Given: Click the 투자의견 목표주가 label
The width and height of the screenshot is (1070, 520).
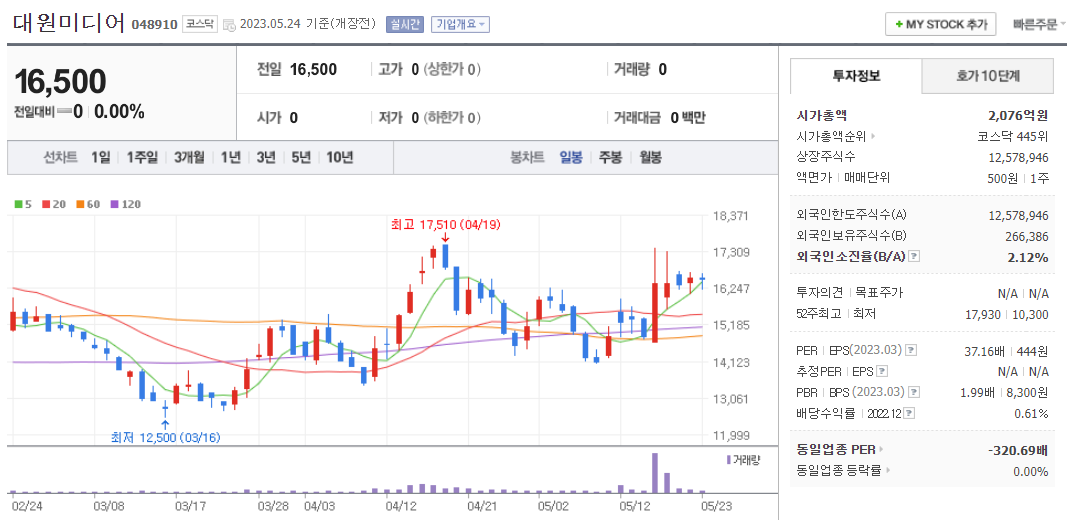Looking at the screenshot, I should (x=850, y=293).
